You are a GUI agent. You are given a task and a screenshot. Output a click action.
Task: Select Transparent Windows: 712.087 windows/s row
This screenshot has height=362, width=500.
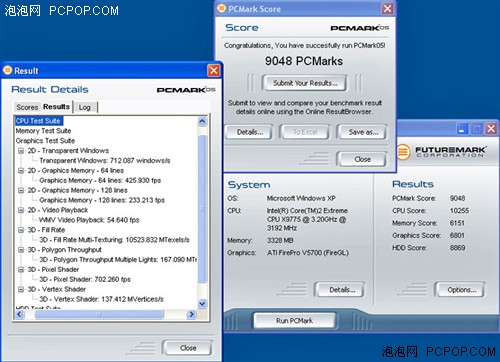[105, 161]
